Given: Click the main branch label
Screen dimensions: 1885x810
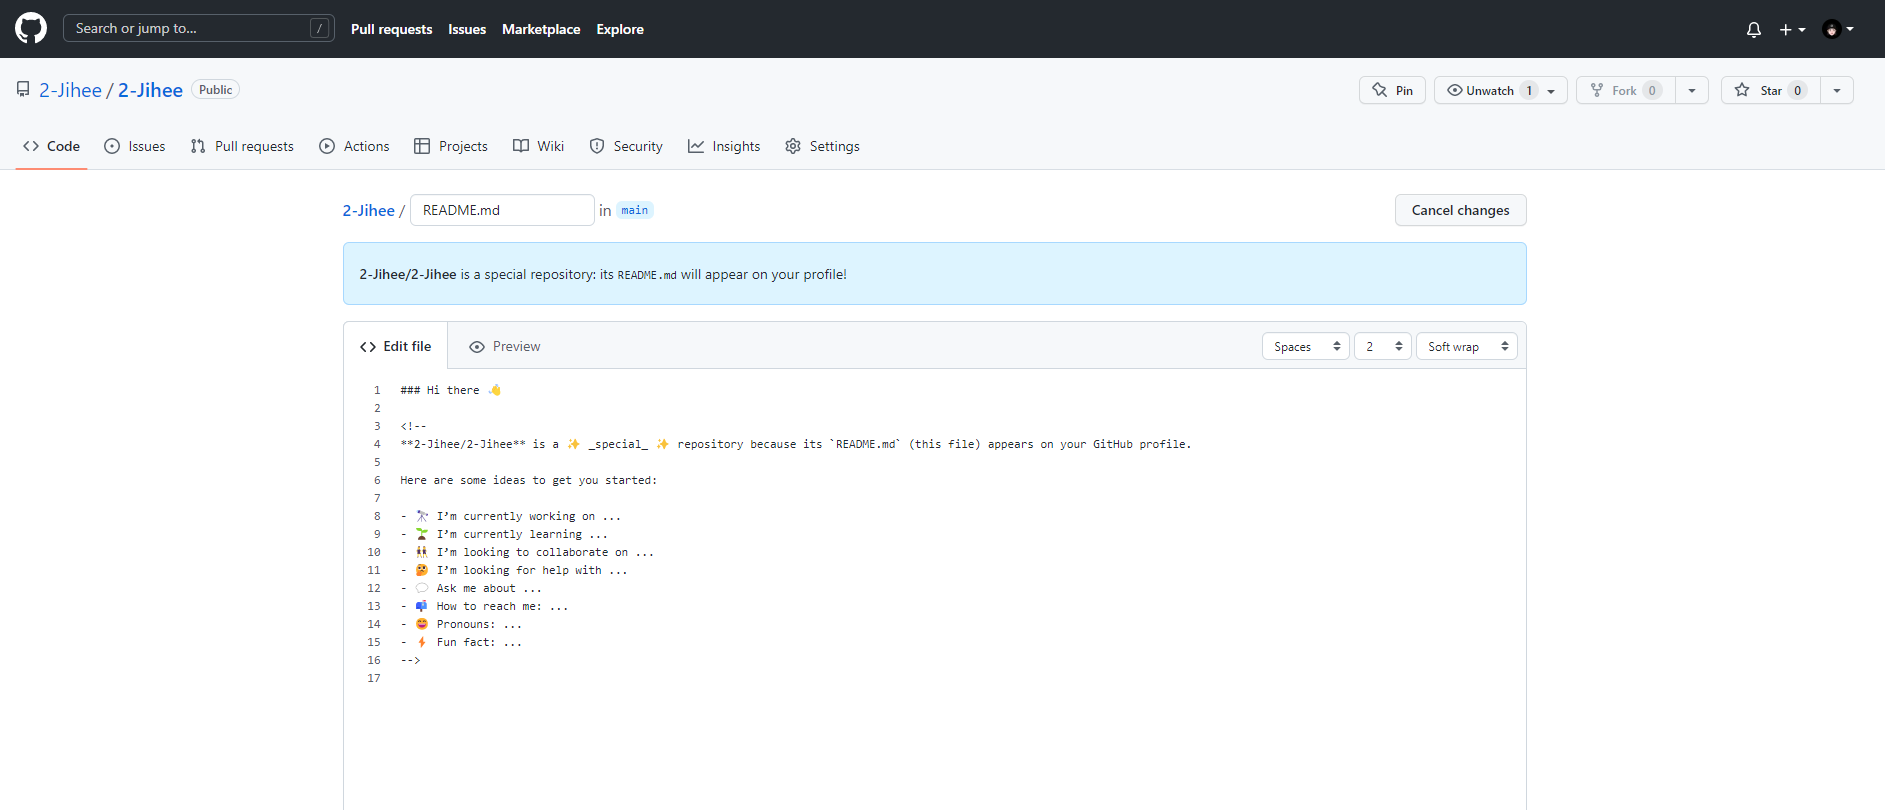Looking at the screenshot, I should click(635, 210).
